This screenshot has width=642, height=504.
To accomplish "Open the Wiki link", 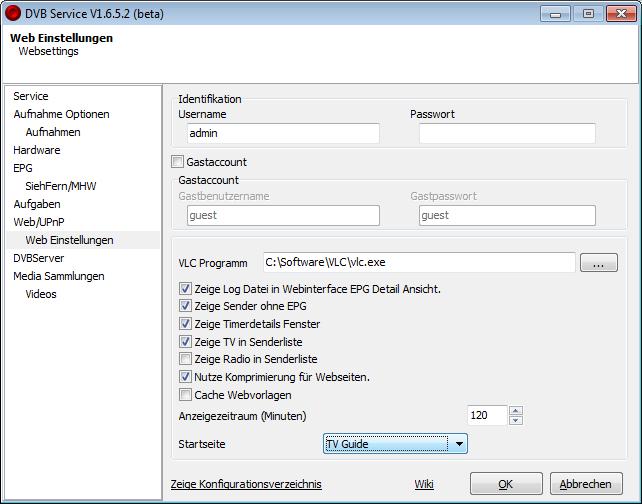I will coord(424,484).
